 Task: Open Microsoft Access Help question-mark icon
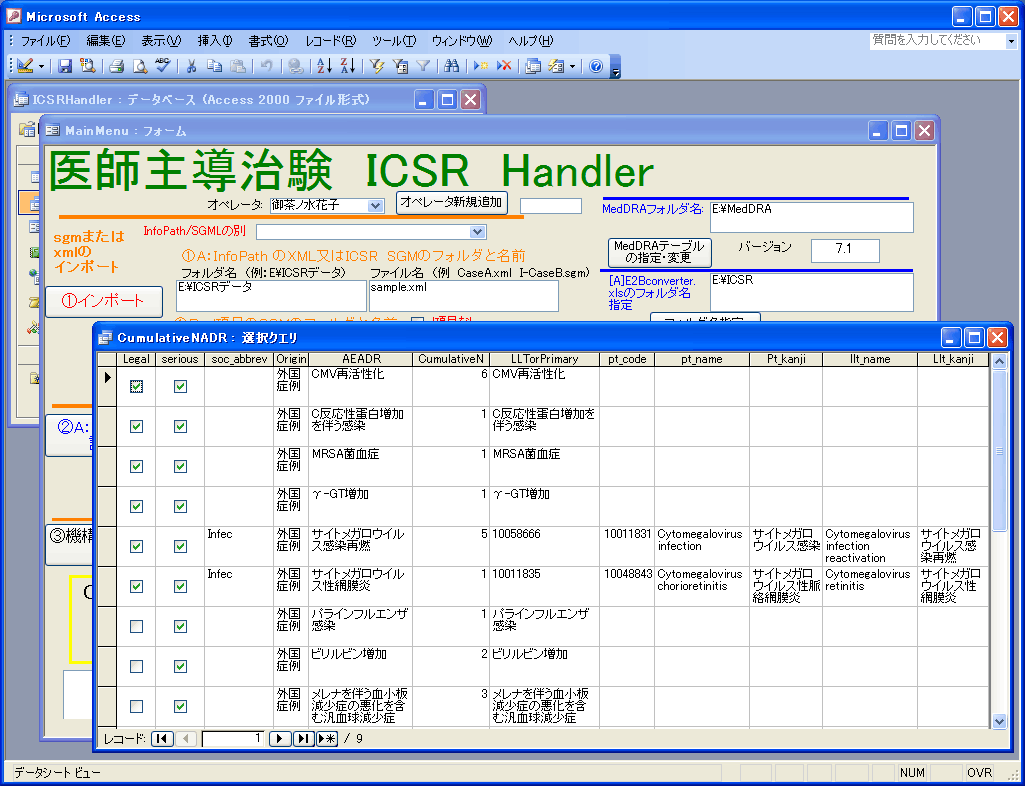pyautogui.click(x=596, y=66)
